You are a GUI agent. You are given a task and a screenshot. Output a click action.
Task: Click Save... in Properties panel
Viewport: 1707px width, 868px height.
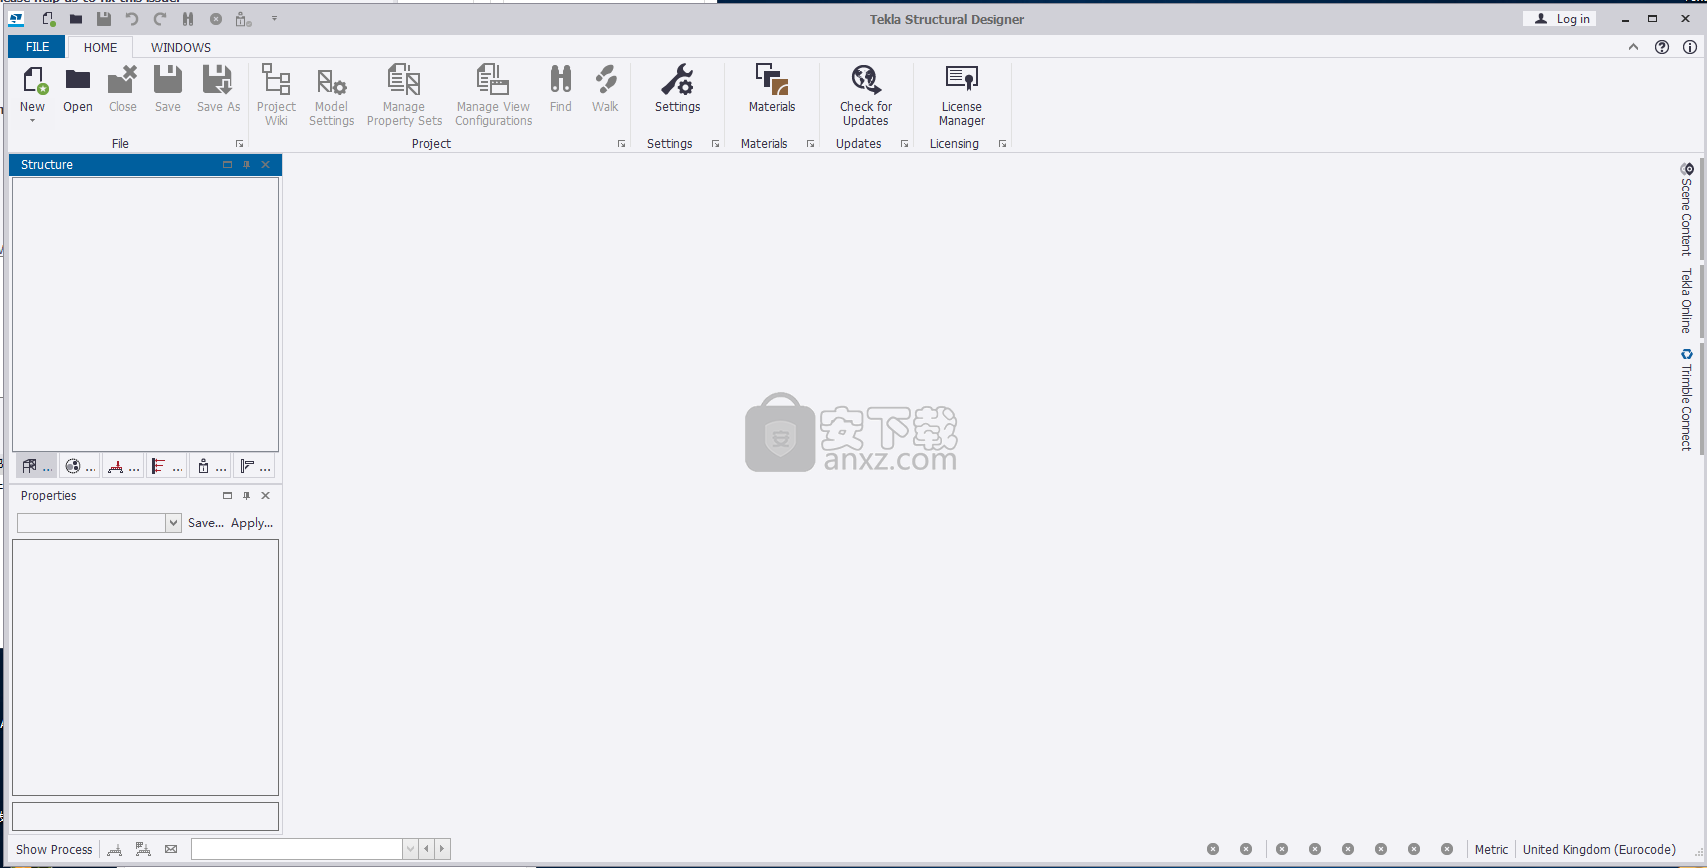click(206, 523)
